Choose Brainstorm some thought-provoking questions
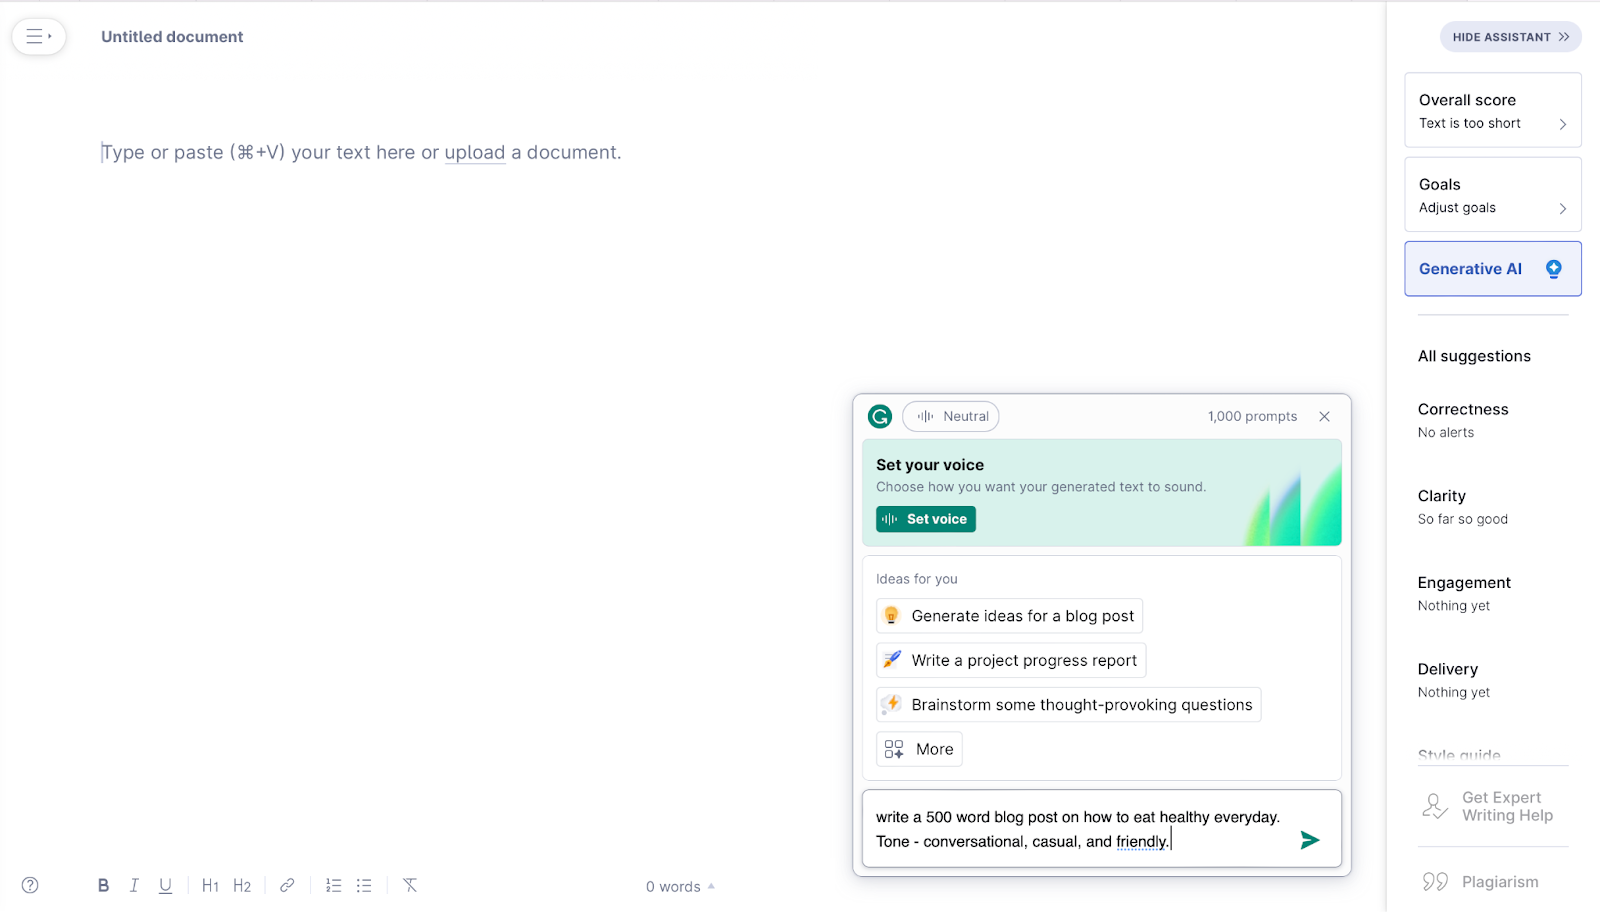 click(1068, 704)
